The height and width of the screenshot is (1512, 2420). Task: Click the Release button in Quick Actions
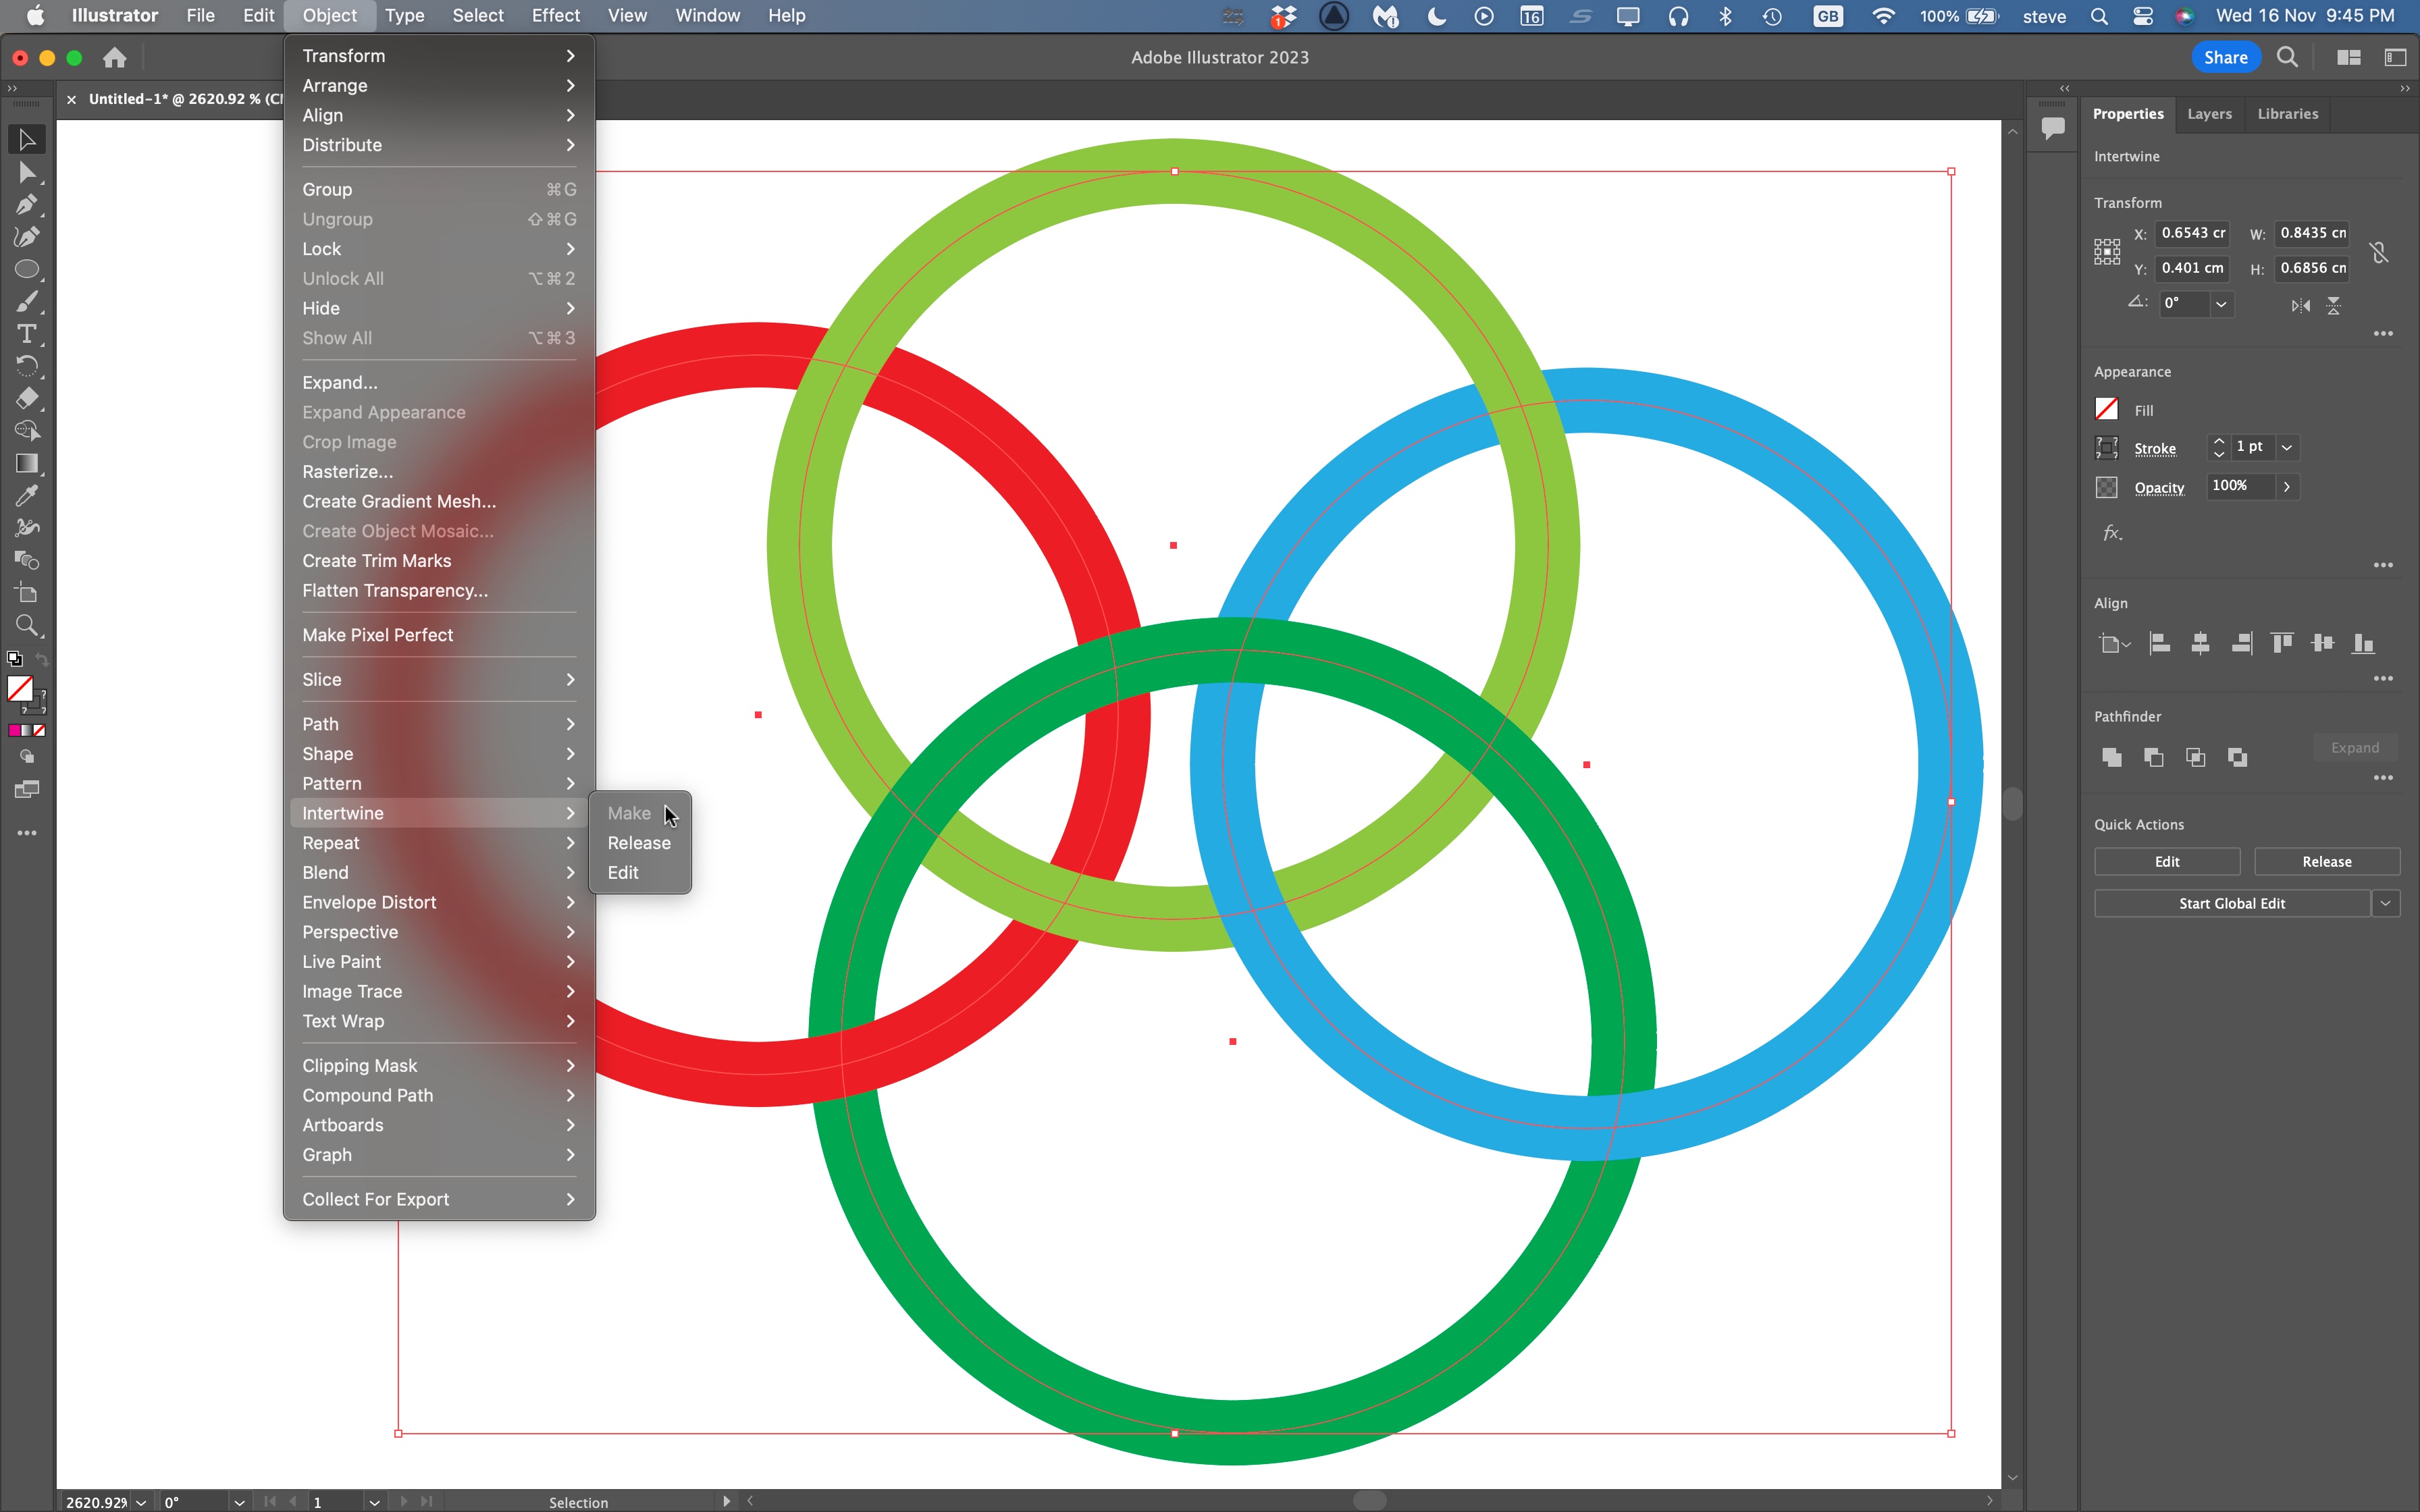[2326, 861]
